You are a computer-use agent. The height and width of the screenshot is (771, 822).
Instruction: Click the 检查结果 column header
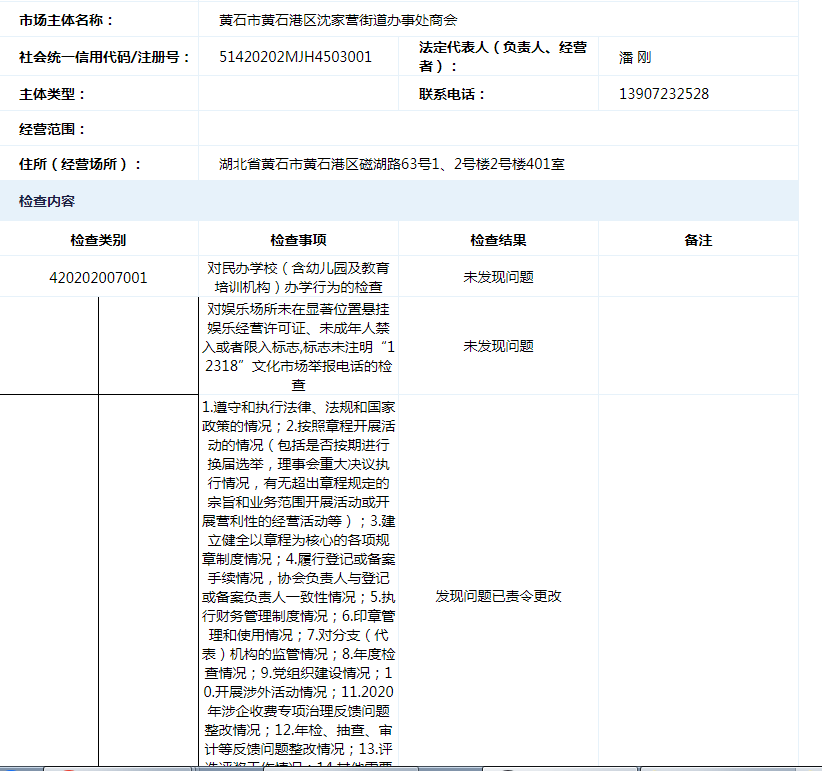pos(498,240)
